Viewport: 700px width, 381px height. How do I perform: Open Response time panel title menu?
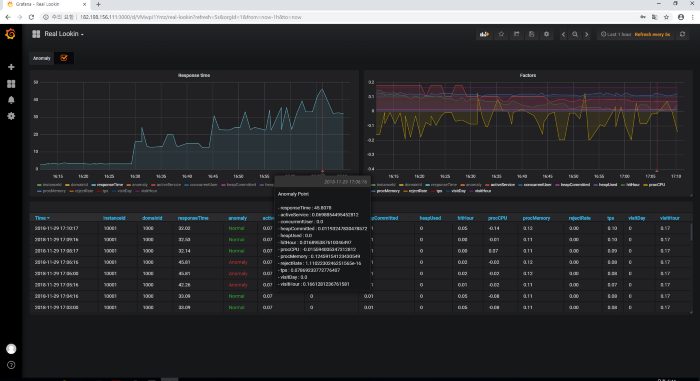click(194, 75)
